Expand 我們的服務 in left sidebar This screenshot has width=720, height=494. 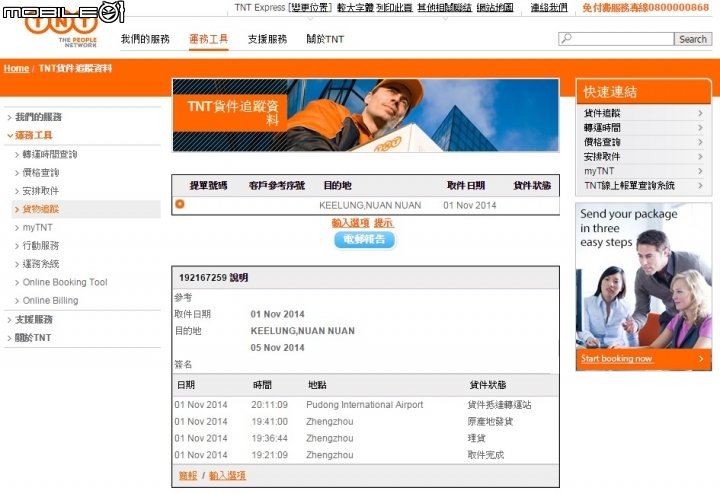38,117
